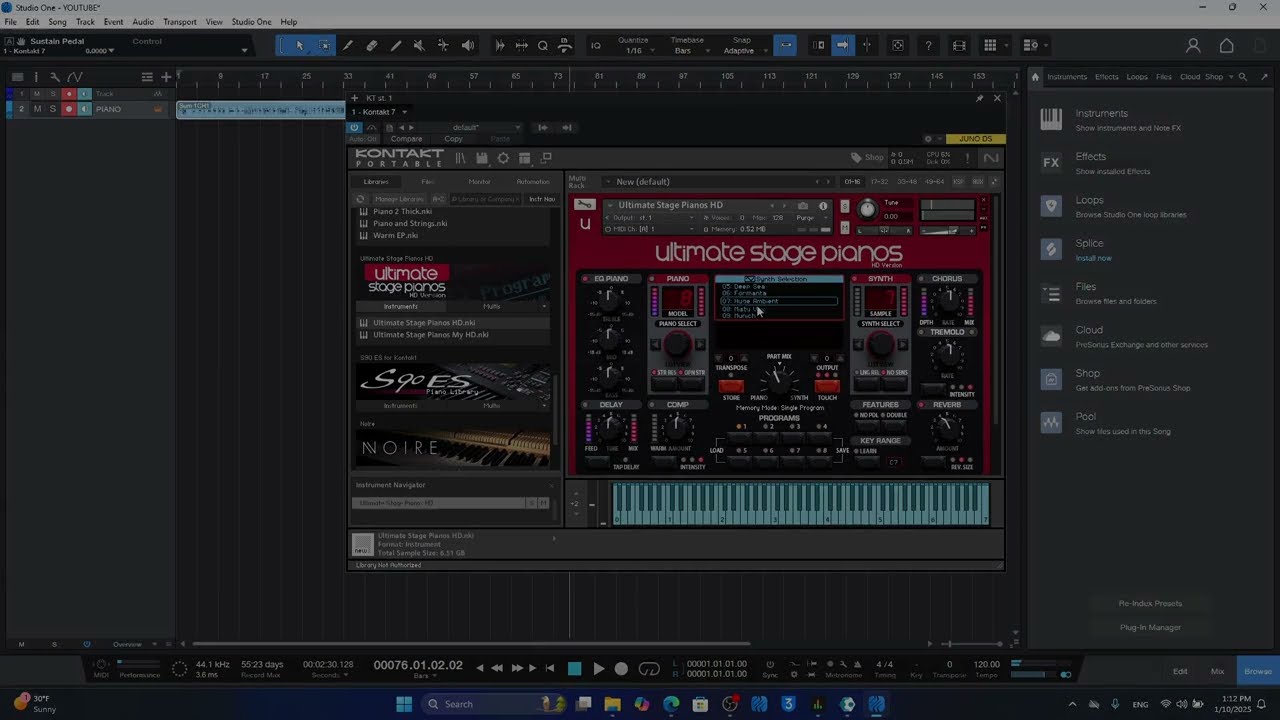
Task: Click the transport Record button
Action: pos(621,669)
